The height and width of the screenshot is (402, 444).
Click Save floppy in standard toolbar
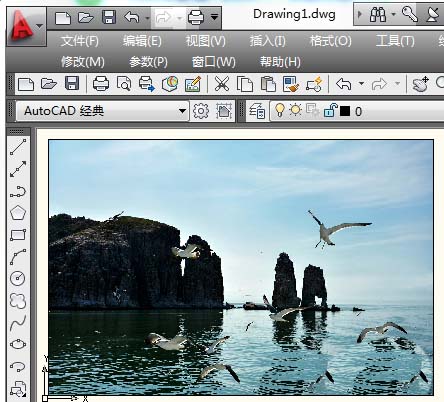click(x=72, y=83)
